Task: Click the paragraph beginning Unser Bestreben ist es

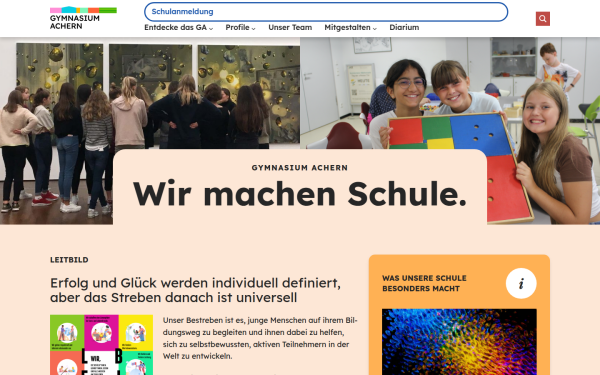Action: (260, 338)
